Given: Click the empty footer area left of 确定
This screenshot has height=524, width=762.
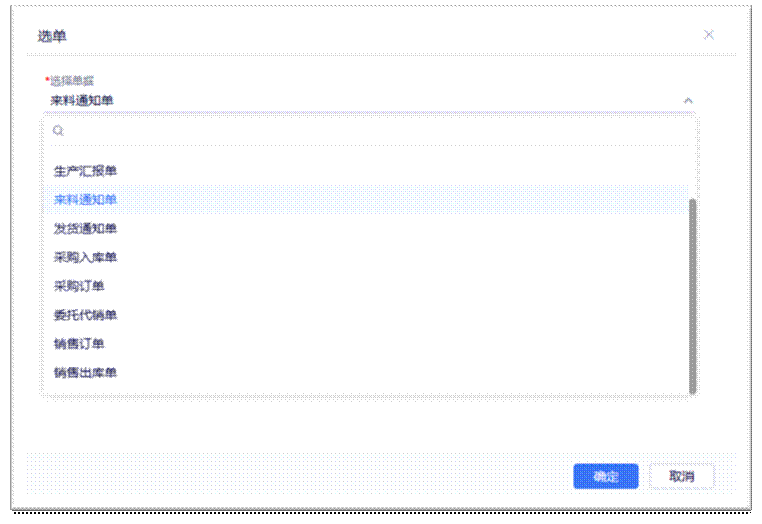Looking at the screenshot, I should [x=300, y=476].
